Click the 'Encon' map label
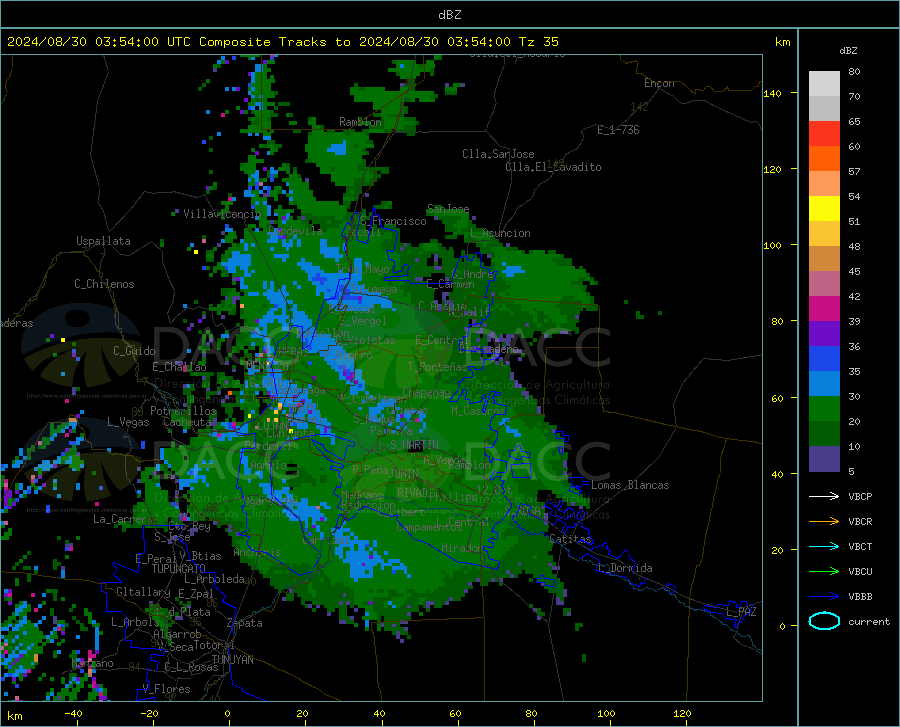900x727 pixels. click(659, 83)
